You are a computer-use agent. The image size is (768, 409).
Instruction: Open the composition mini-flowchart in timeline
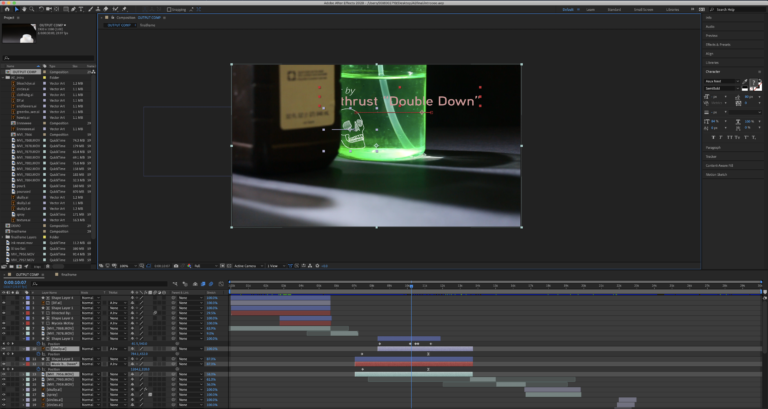pos(175,284)
